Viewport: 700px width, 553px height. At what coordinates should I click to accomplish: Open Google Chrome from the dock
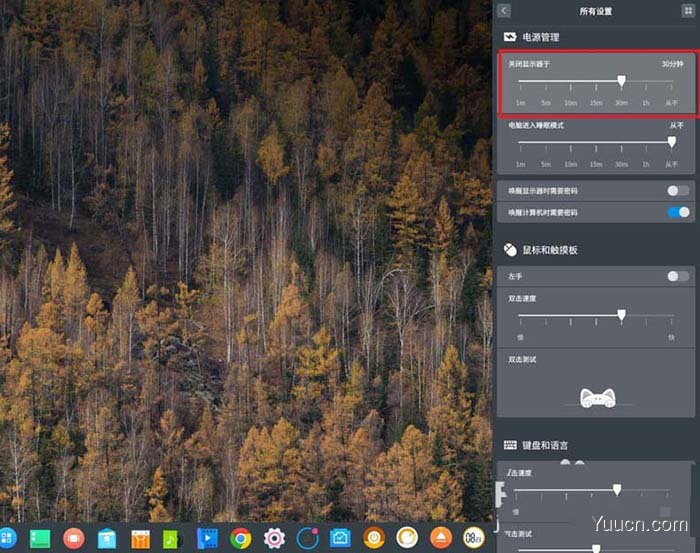[241, 539]
